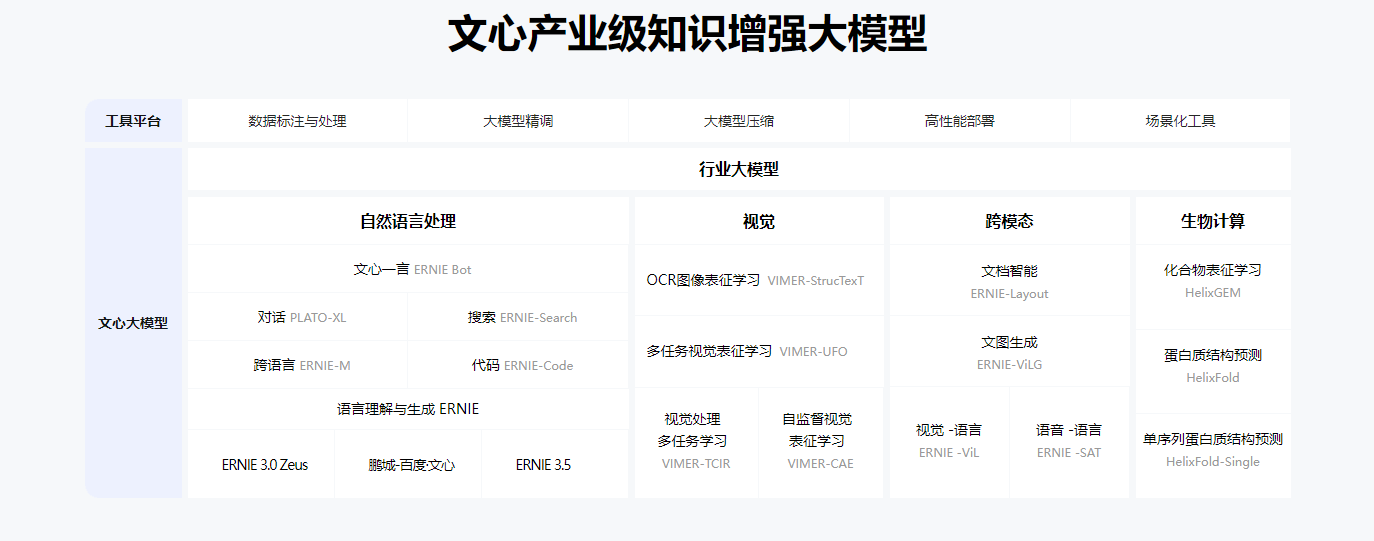This screenshot has width=1374, height=541.
Task: Click the 场景化工具 item
Action: click(x=1180, y=121)
